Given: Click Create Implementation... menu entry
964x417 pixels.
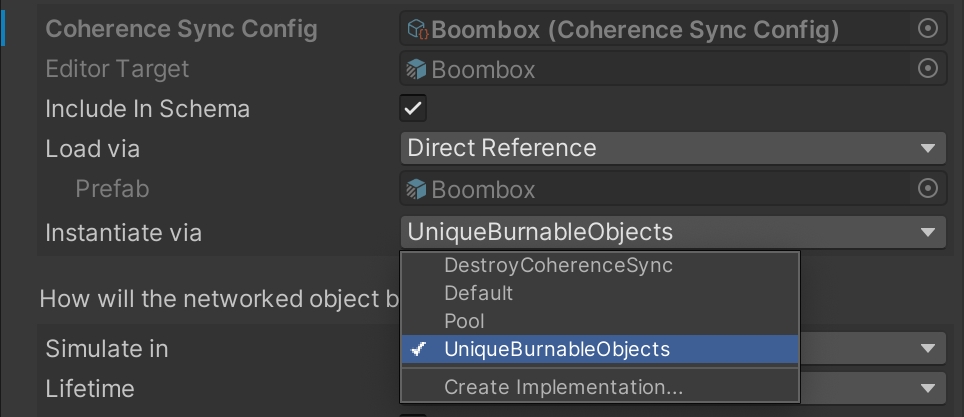Looking at the screenshot, I should 563,387.
